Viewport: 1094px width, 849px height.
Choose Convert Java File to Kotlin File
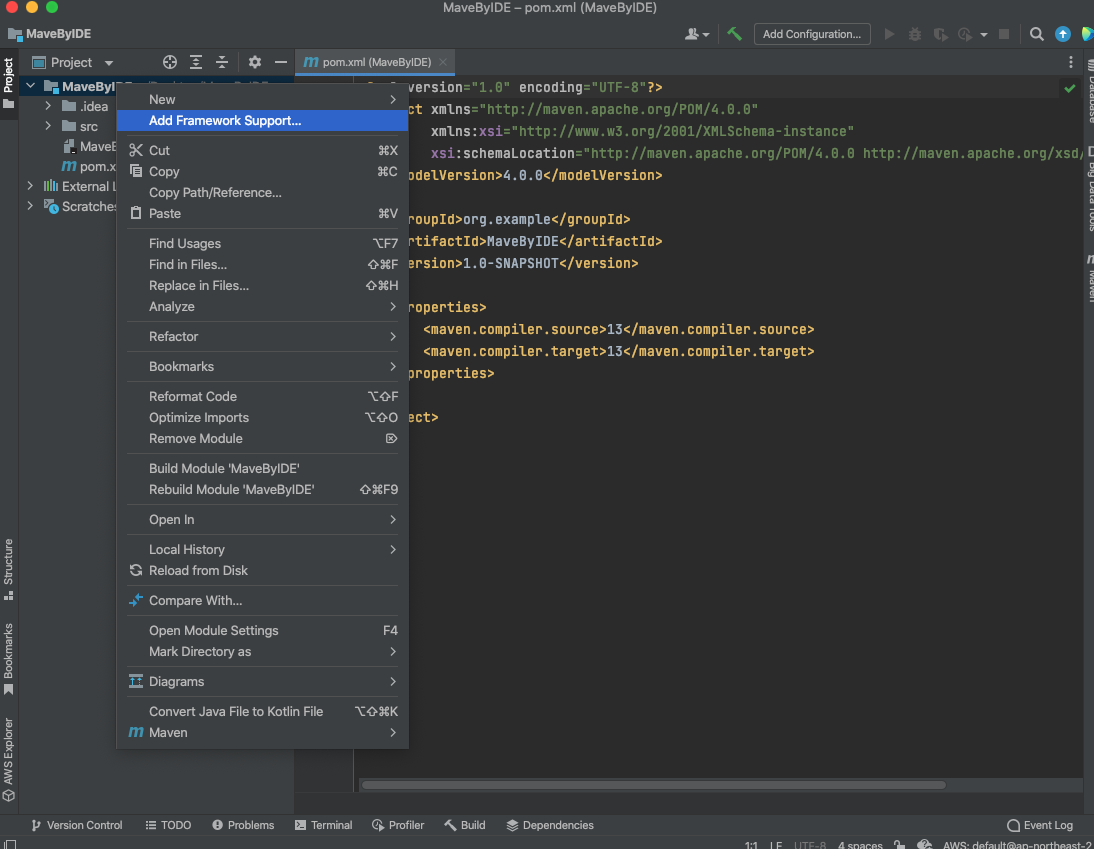pos(262,712)
